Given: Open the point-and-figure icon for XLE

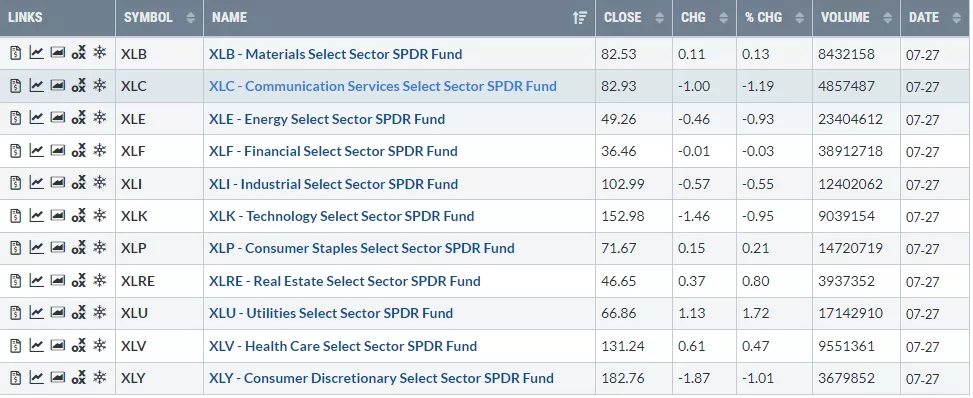Looking at the screenshot, I should 78,117.
